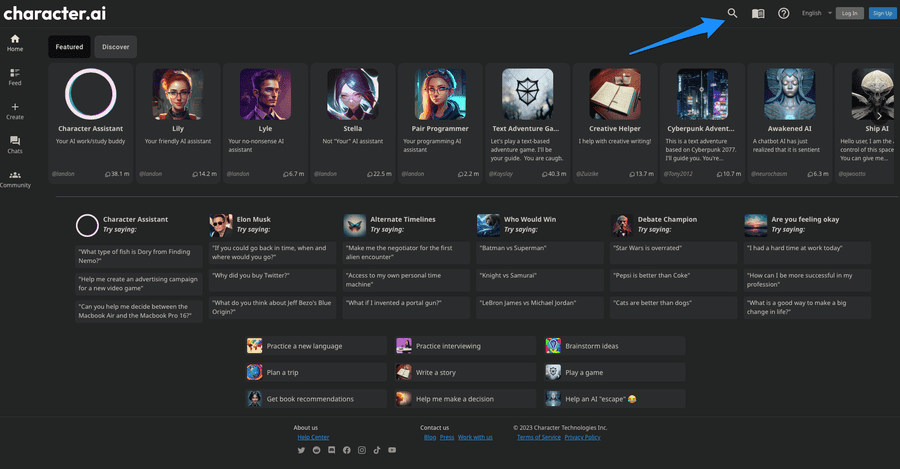Click Help me make a decision
The image size is (900, 469).
click(465, 398)
